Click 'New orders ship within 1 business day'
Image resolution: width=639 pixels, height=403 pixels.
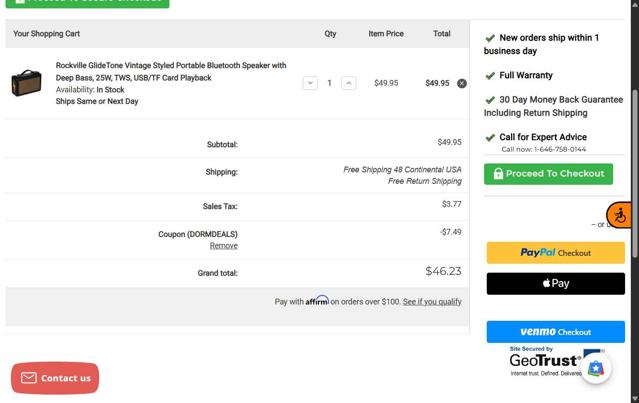[541, 44]
